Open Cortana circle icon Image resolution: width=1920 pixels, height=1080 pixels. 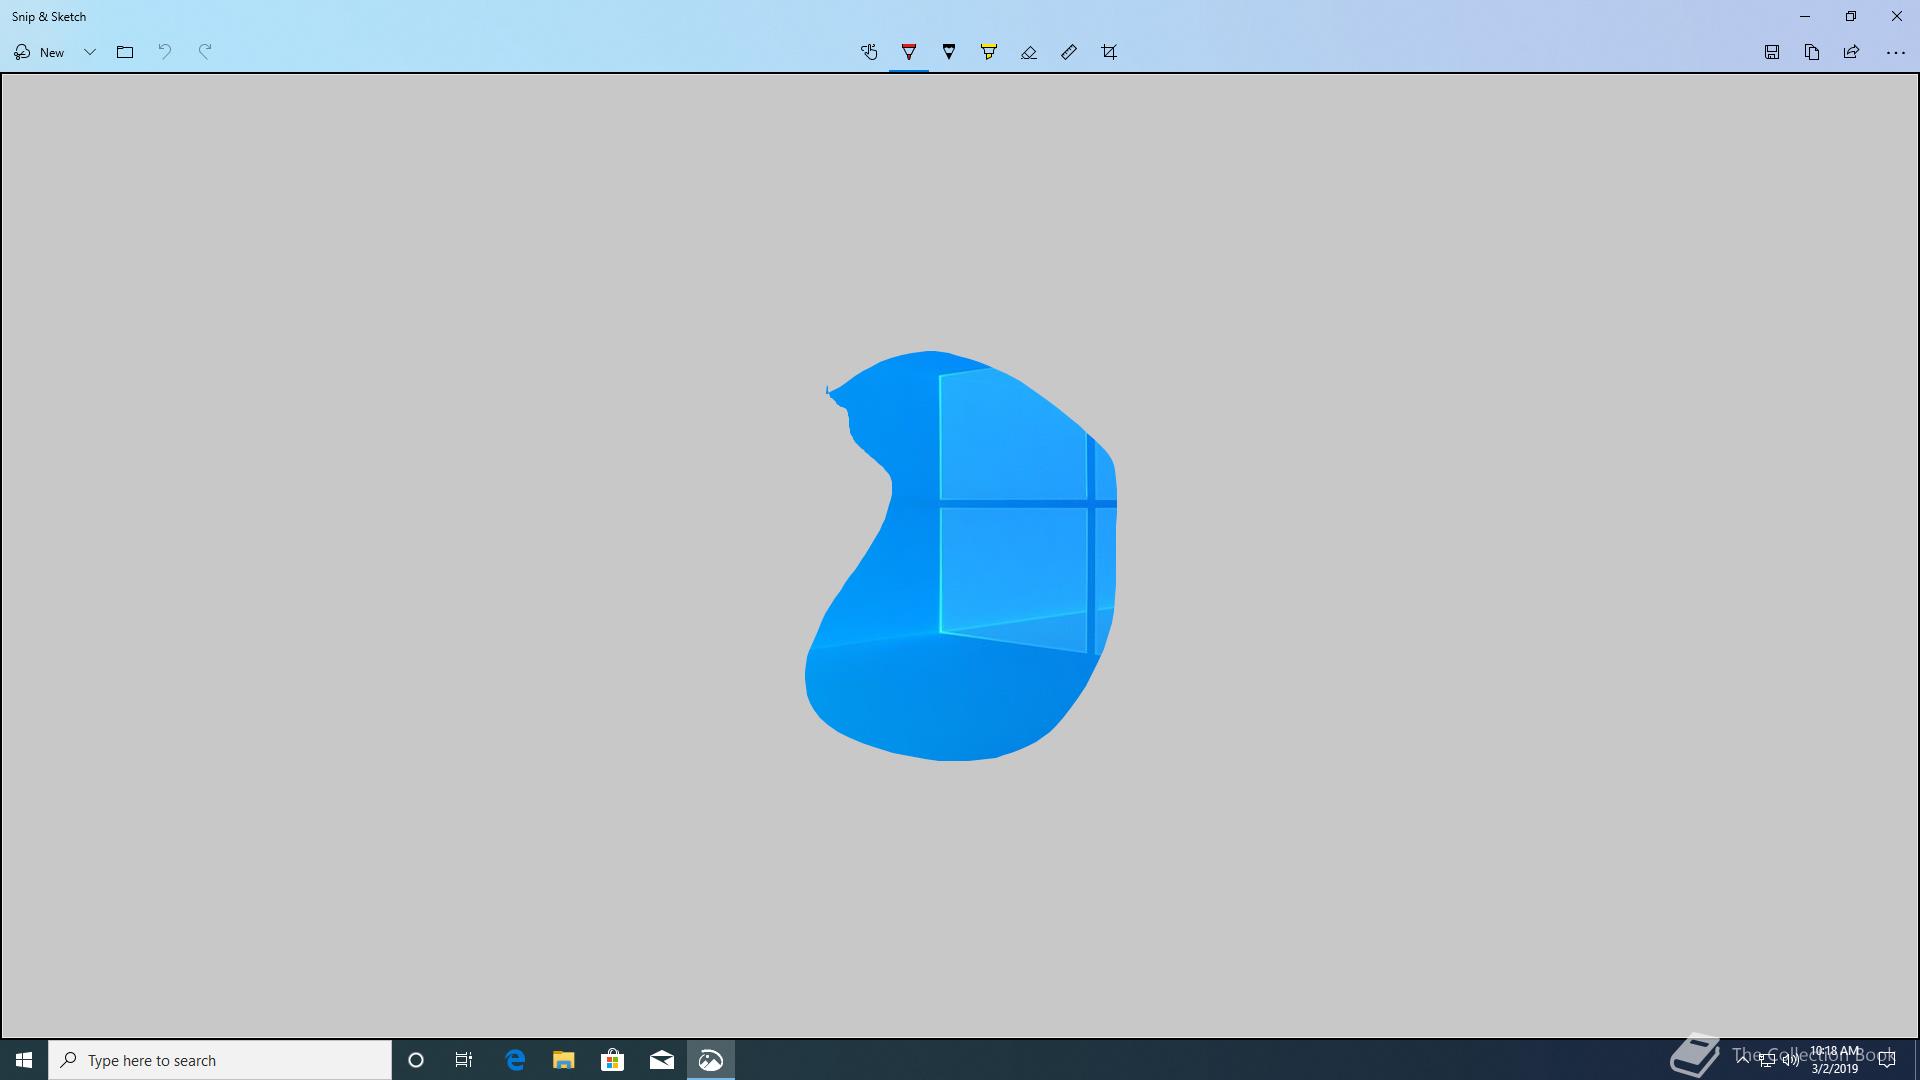[x=416, y=1060]
